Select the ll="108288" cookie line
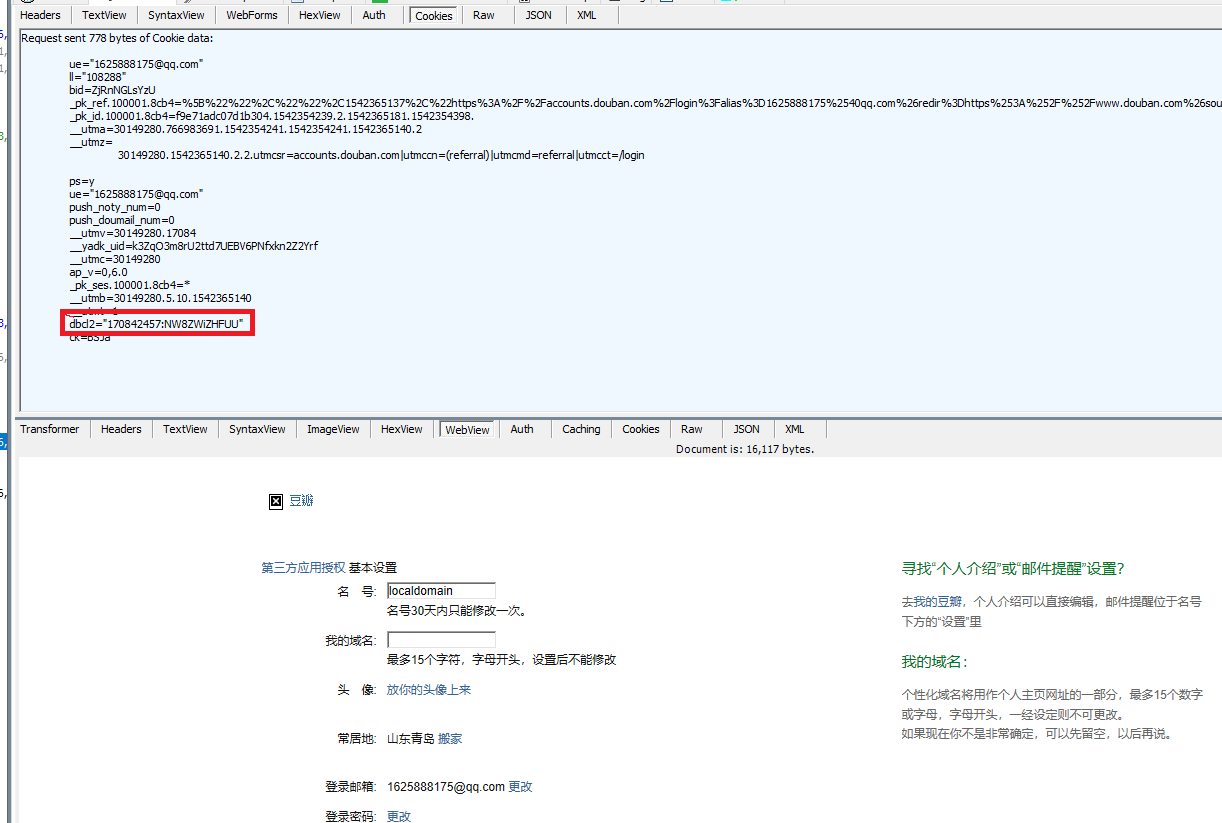The image size is (1222, 823). tap(97, 77)
